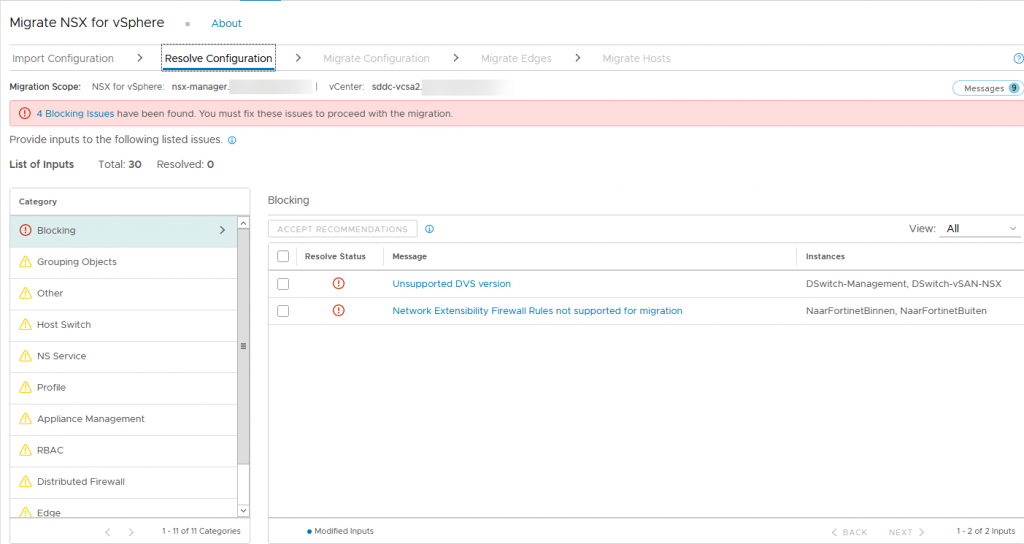Click error status icon for Network Extensibility row
The image size is (1024, 544).
point(338,310)
